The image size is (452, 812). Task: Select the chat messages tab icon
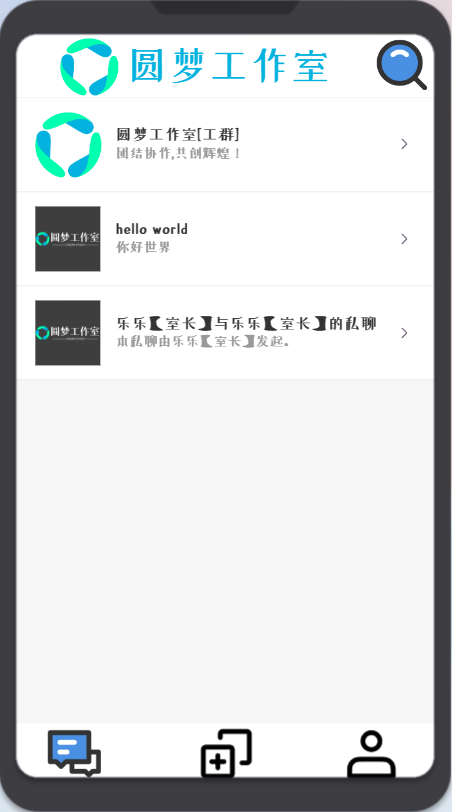click(x=74, y=752)
